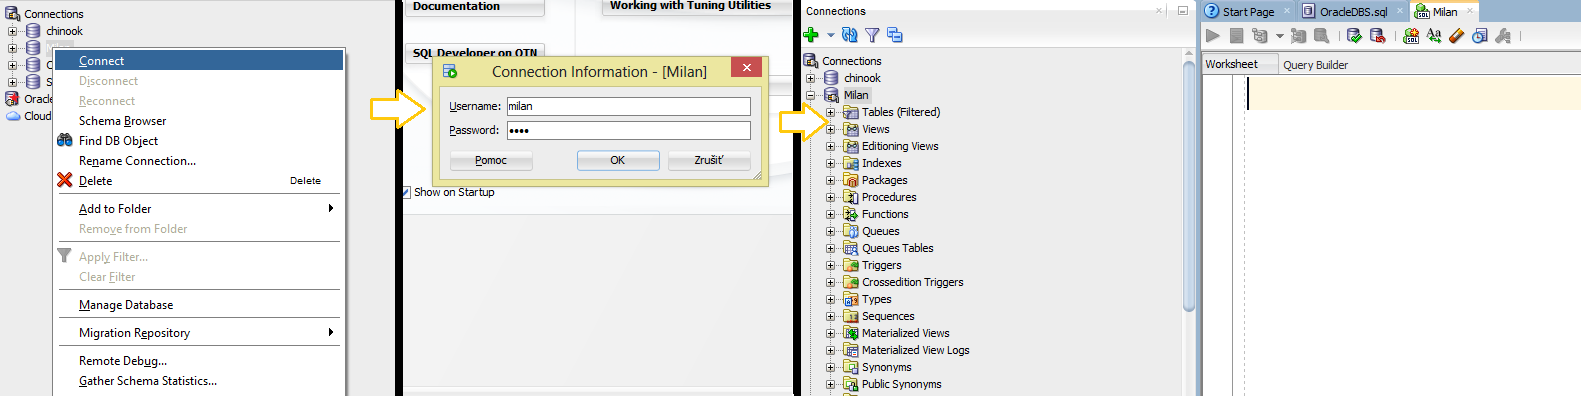Click the Zrušiť cancel button
This screenshot has width=1581, height=396.
709,160
